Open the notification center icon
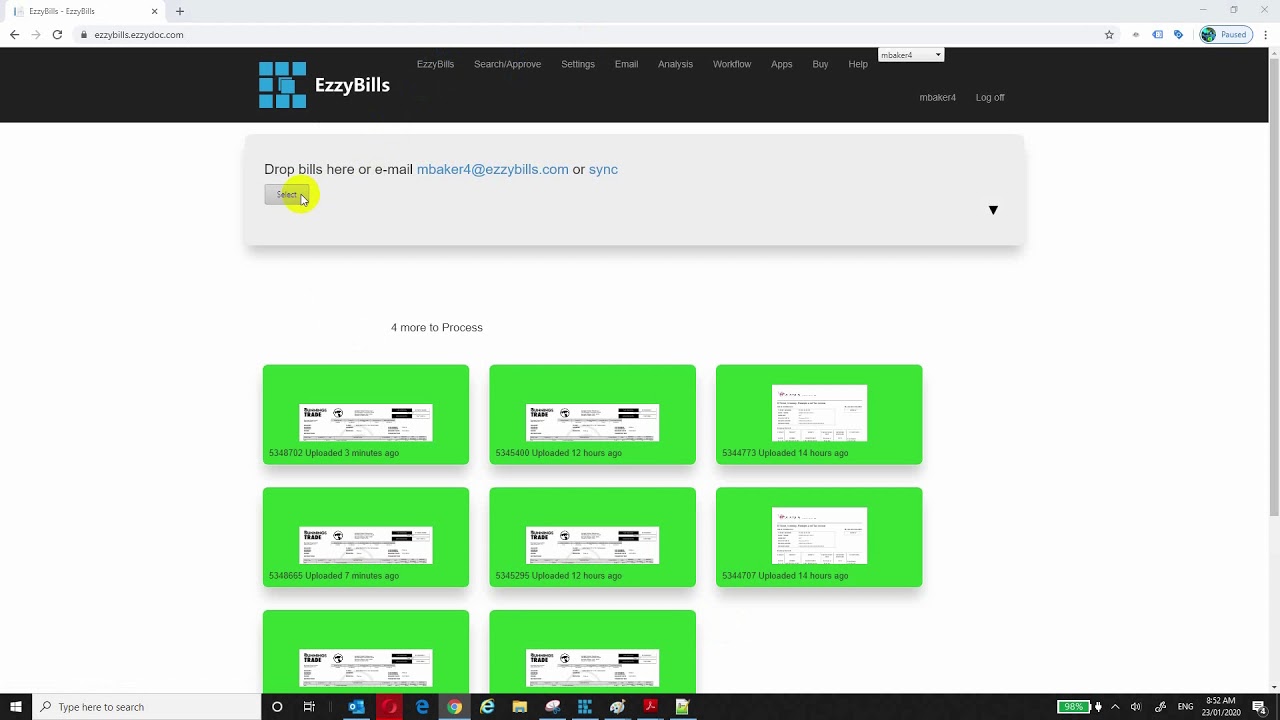Image resolution: width=1280 pixels, height=720 pixels. (x=1259, y=707)
